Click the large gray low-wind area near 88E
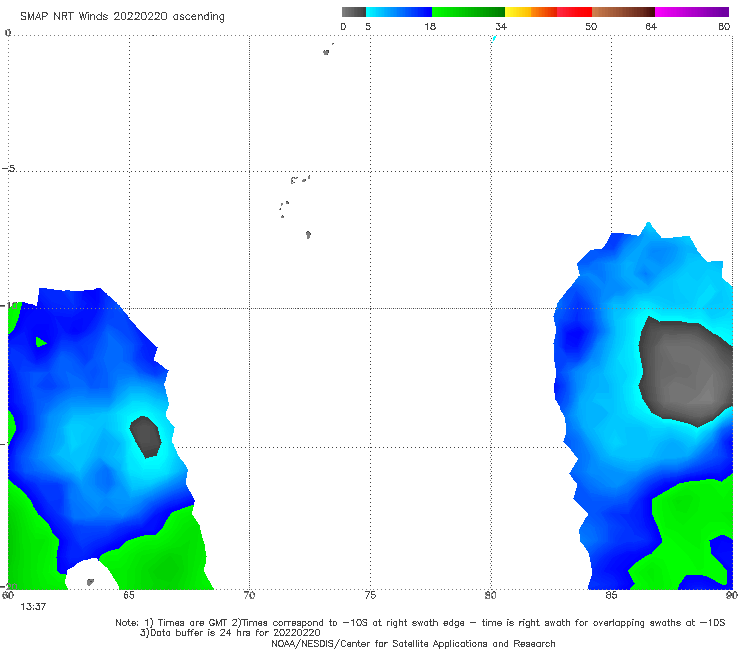740x650 pixels. pyautogui.click(x=687, y=371)
